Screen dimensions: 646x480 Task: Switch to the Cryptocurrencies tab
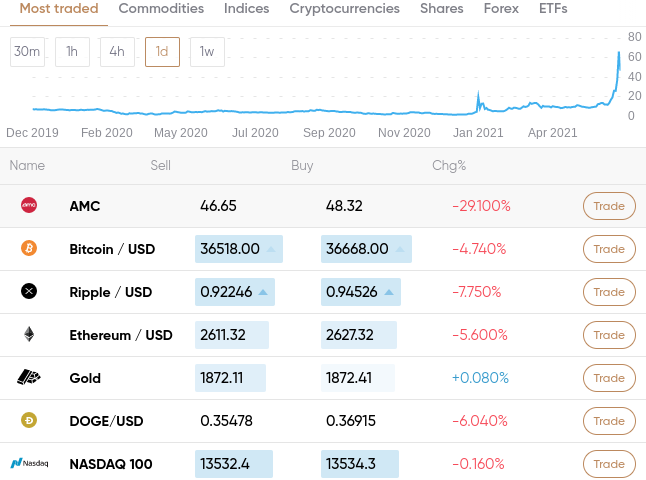click(344, 9)
